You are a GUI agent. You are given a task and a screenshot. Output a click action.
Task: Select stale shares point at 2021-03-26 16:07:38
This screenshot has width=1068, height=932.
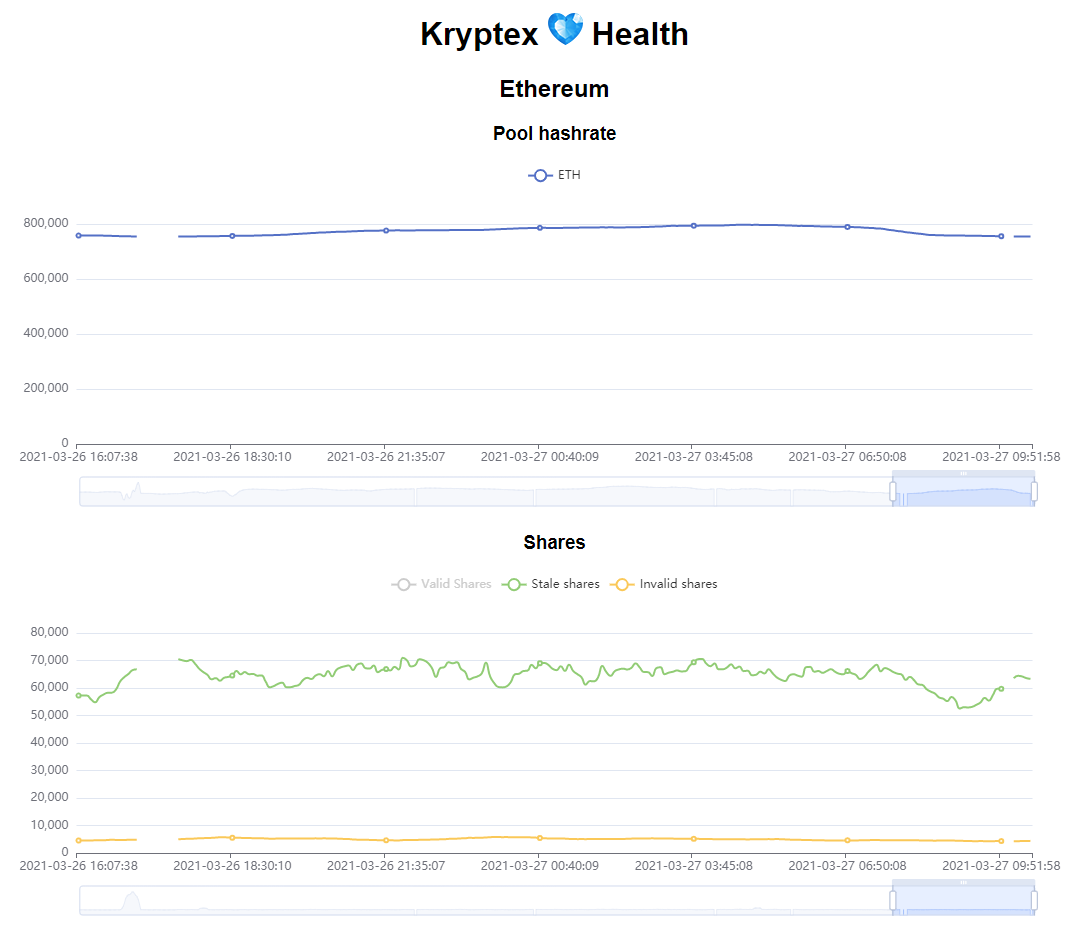[x=78, y=696]
